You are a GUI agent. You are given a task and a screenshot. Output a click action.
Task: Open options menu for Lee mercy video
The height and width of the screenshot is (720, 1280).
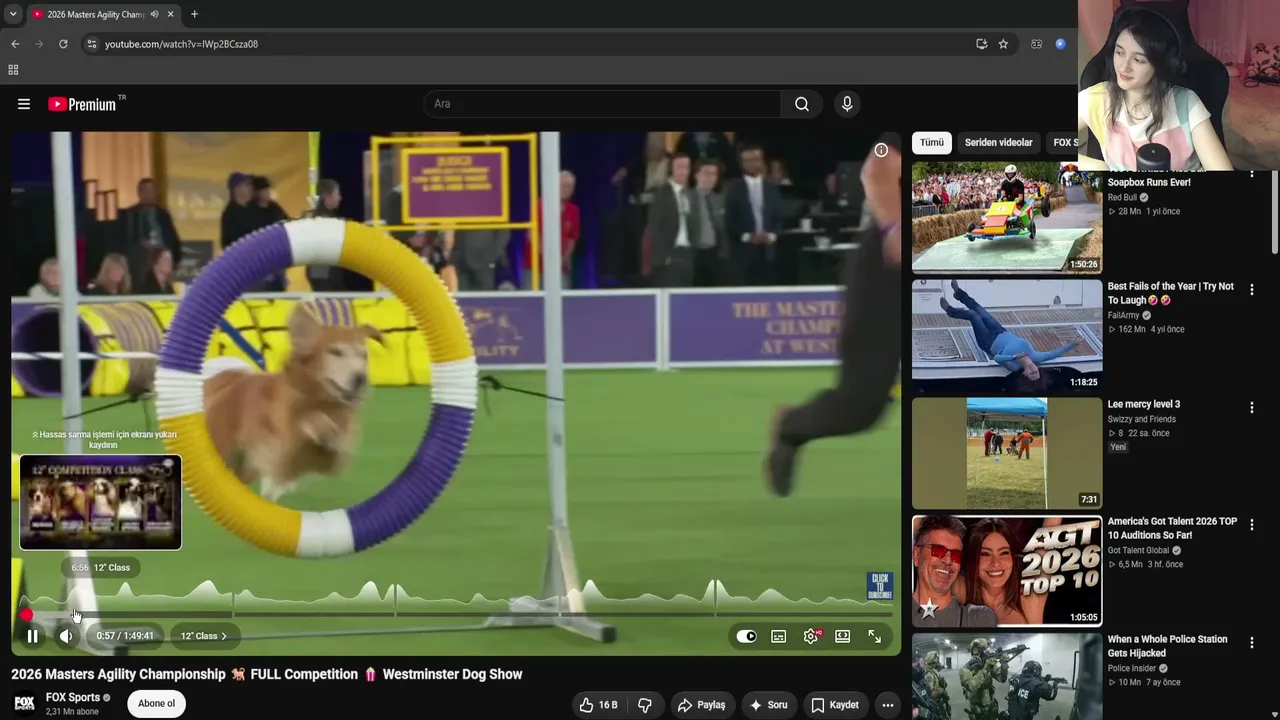coord(1252,408)
